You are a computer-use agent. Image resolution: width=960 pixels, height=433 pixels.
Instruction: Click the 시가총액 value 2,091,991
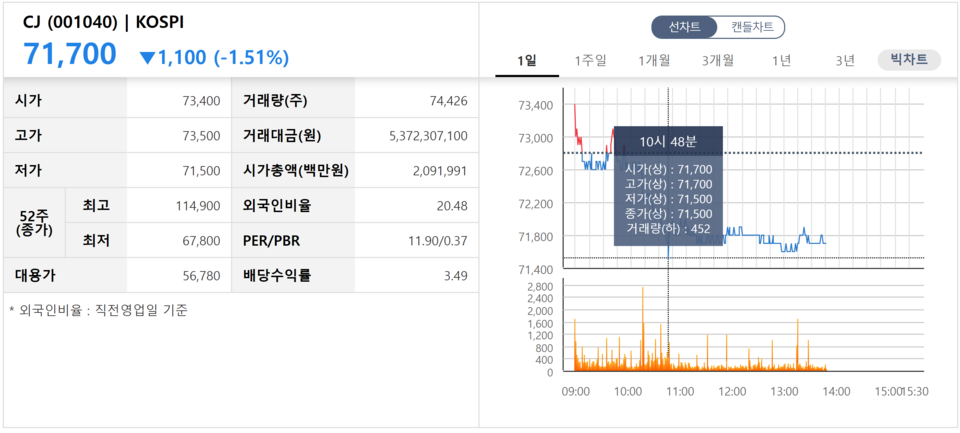point(440,171)
